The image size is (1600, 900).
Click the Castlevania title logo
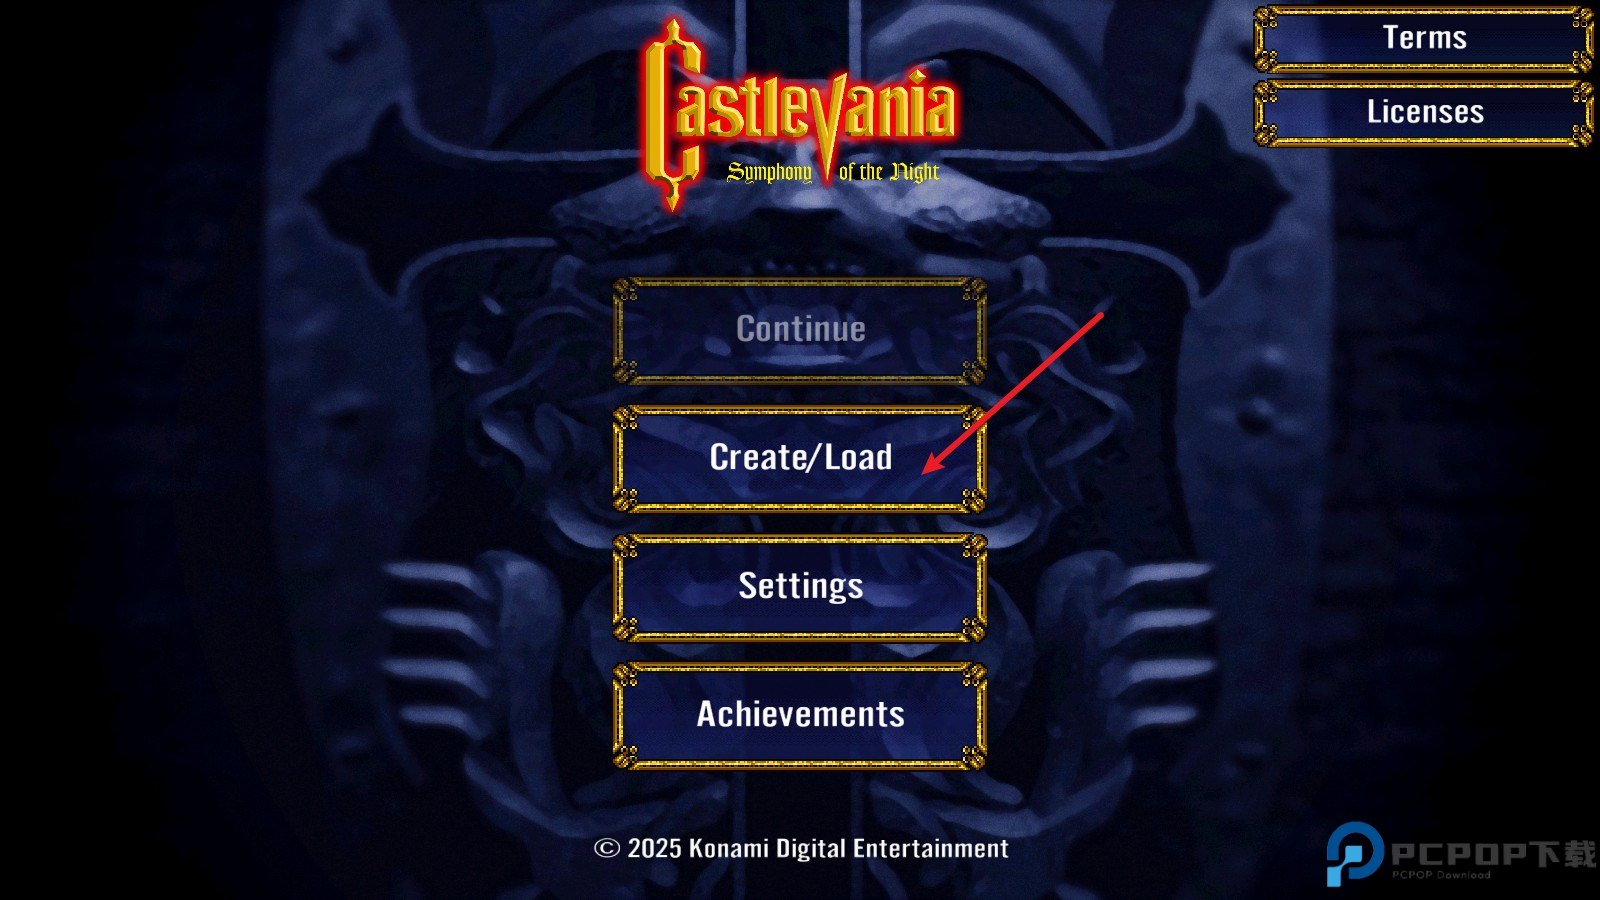[800, 115]
